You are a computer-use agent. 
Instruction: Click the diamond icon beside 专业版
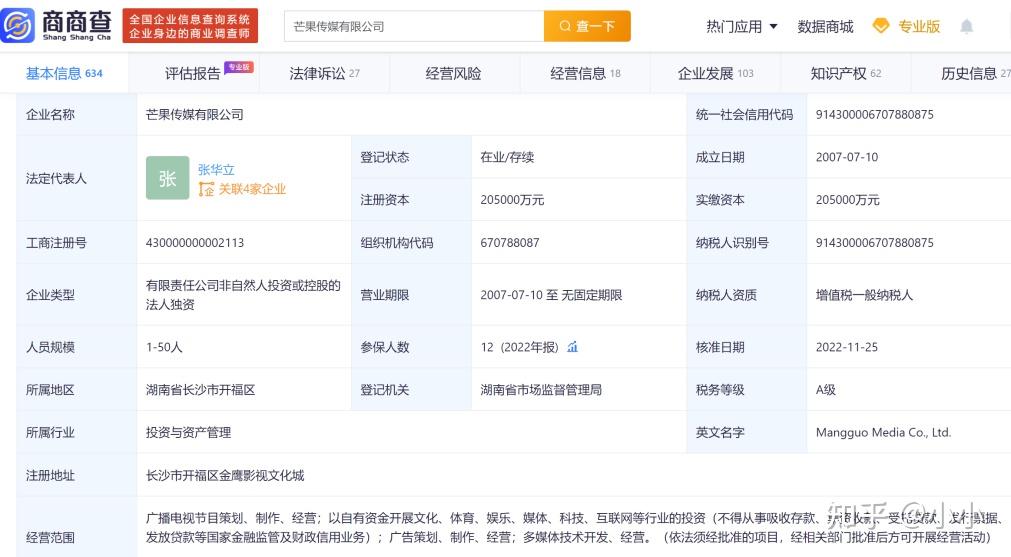(x=880, y=26)
